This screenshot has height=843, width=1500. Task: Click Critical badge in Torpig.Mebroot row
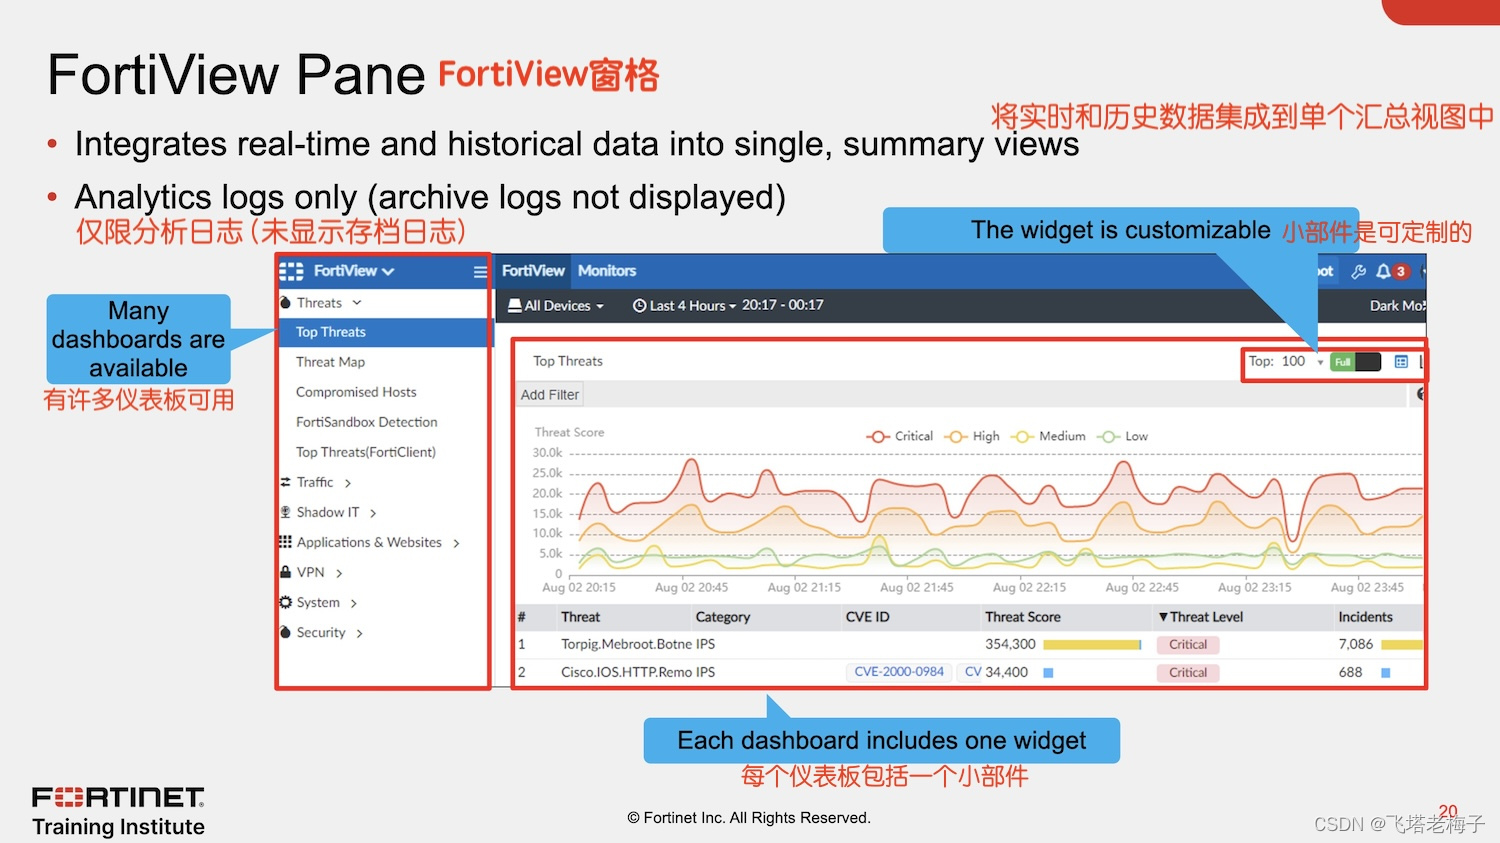pyautogui.click(x=1188, y=645)
